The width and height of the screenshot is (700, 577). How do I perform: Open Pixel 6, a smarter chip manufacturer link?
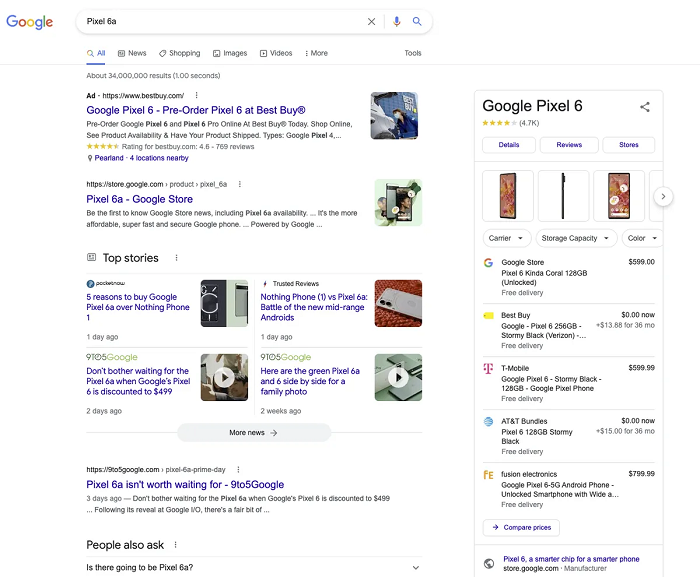(x=571, y=559)
